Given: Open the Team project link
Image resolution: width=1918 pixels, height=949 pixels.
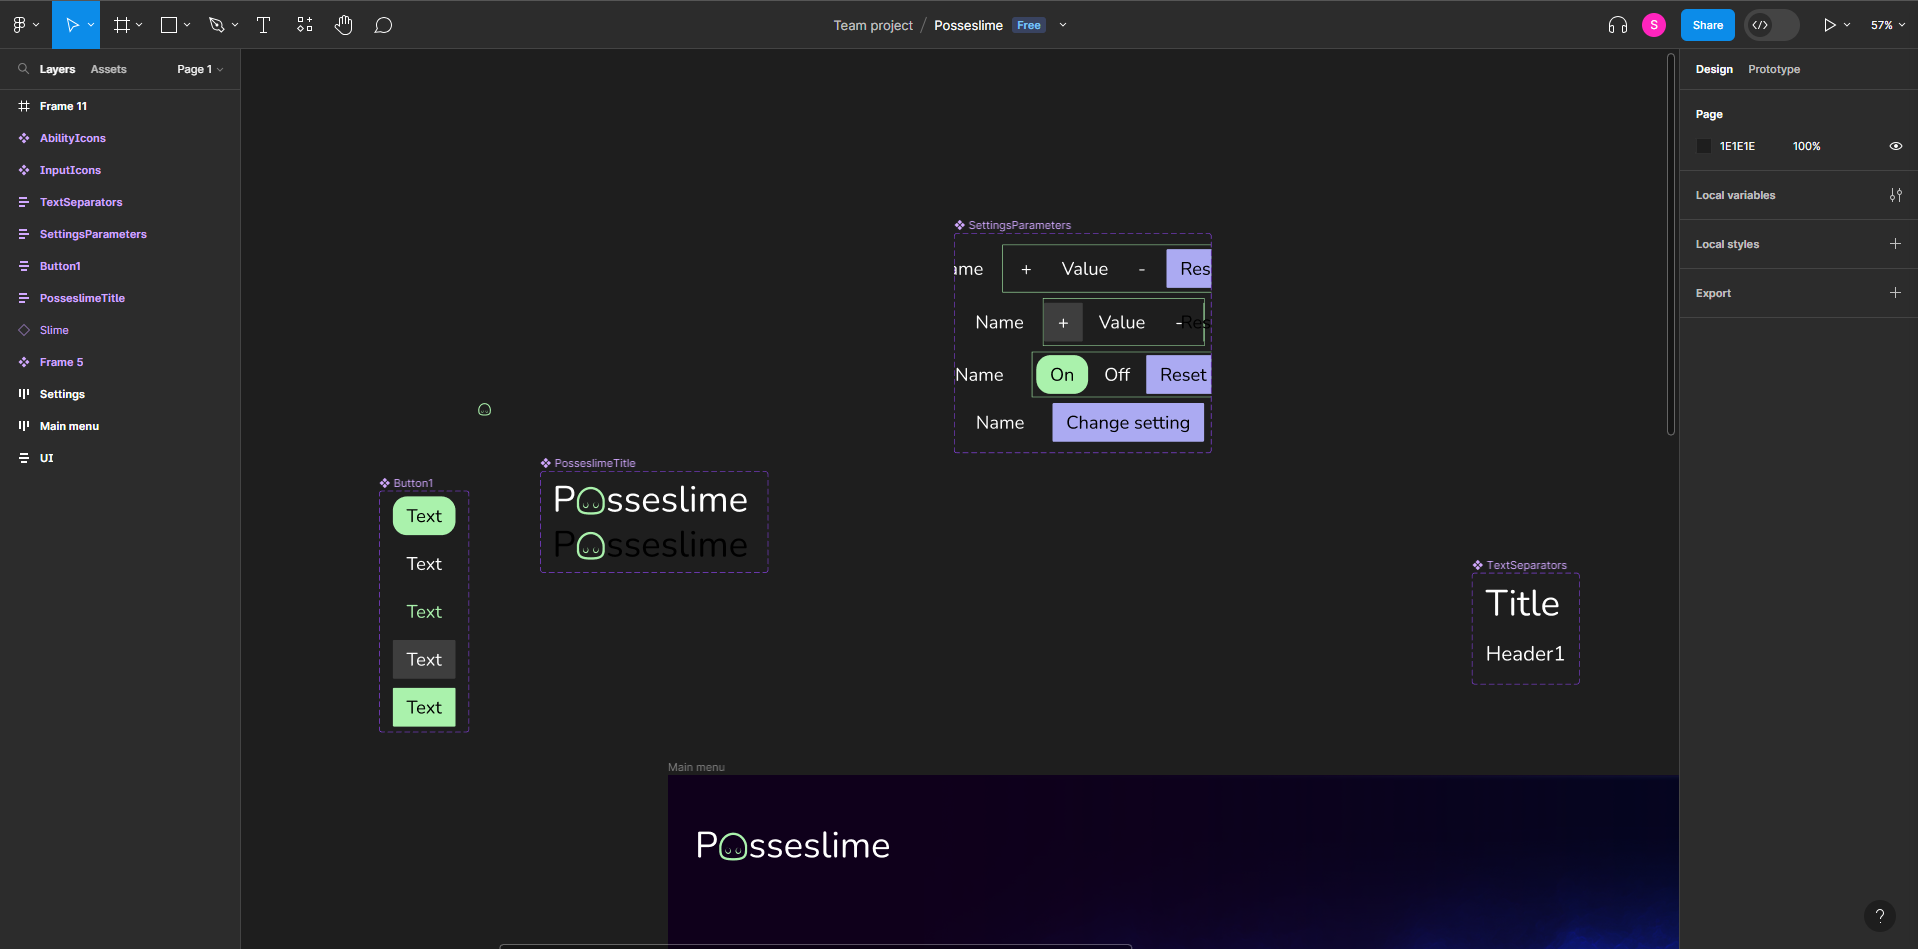Looking at the screenshot, I should (x=873, y=25).
